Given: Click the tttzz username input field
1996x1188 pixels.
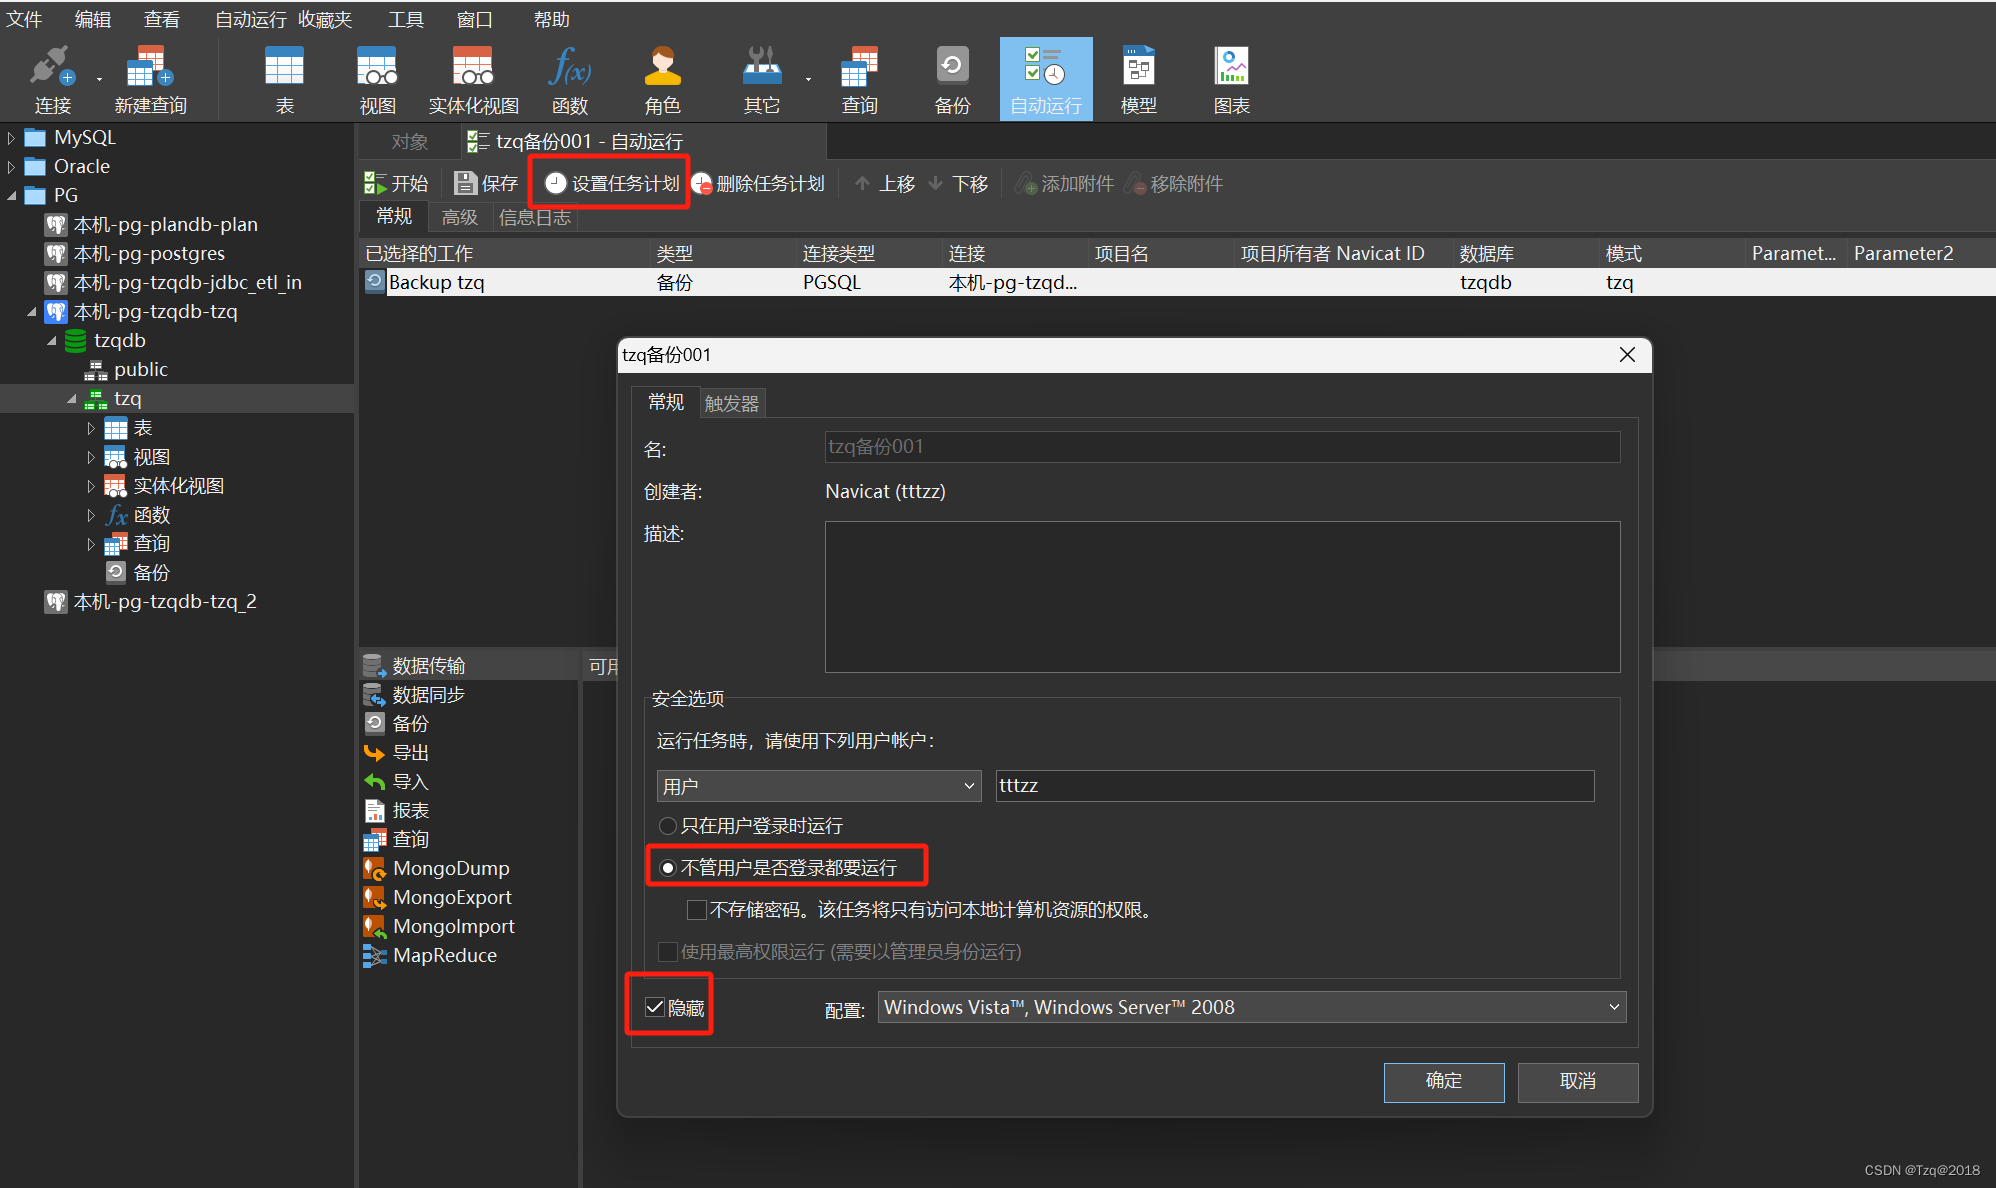Looking at the screenshot, I should pos(1294,786).
